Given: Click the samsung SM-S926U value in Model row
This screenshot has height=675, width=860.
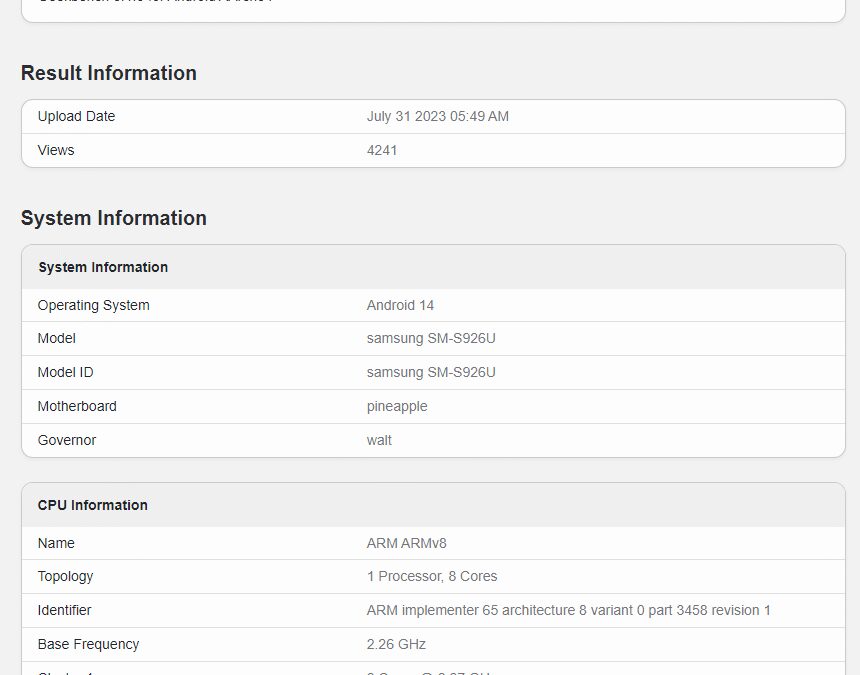Looking at the screenshot, I should (431, 338).
